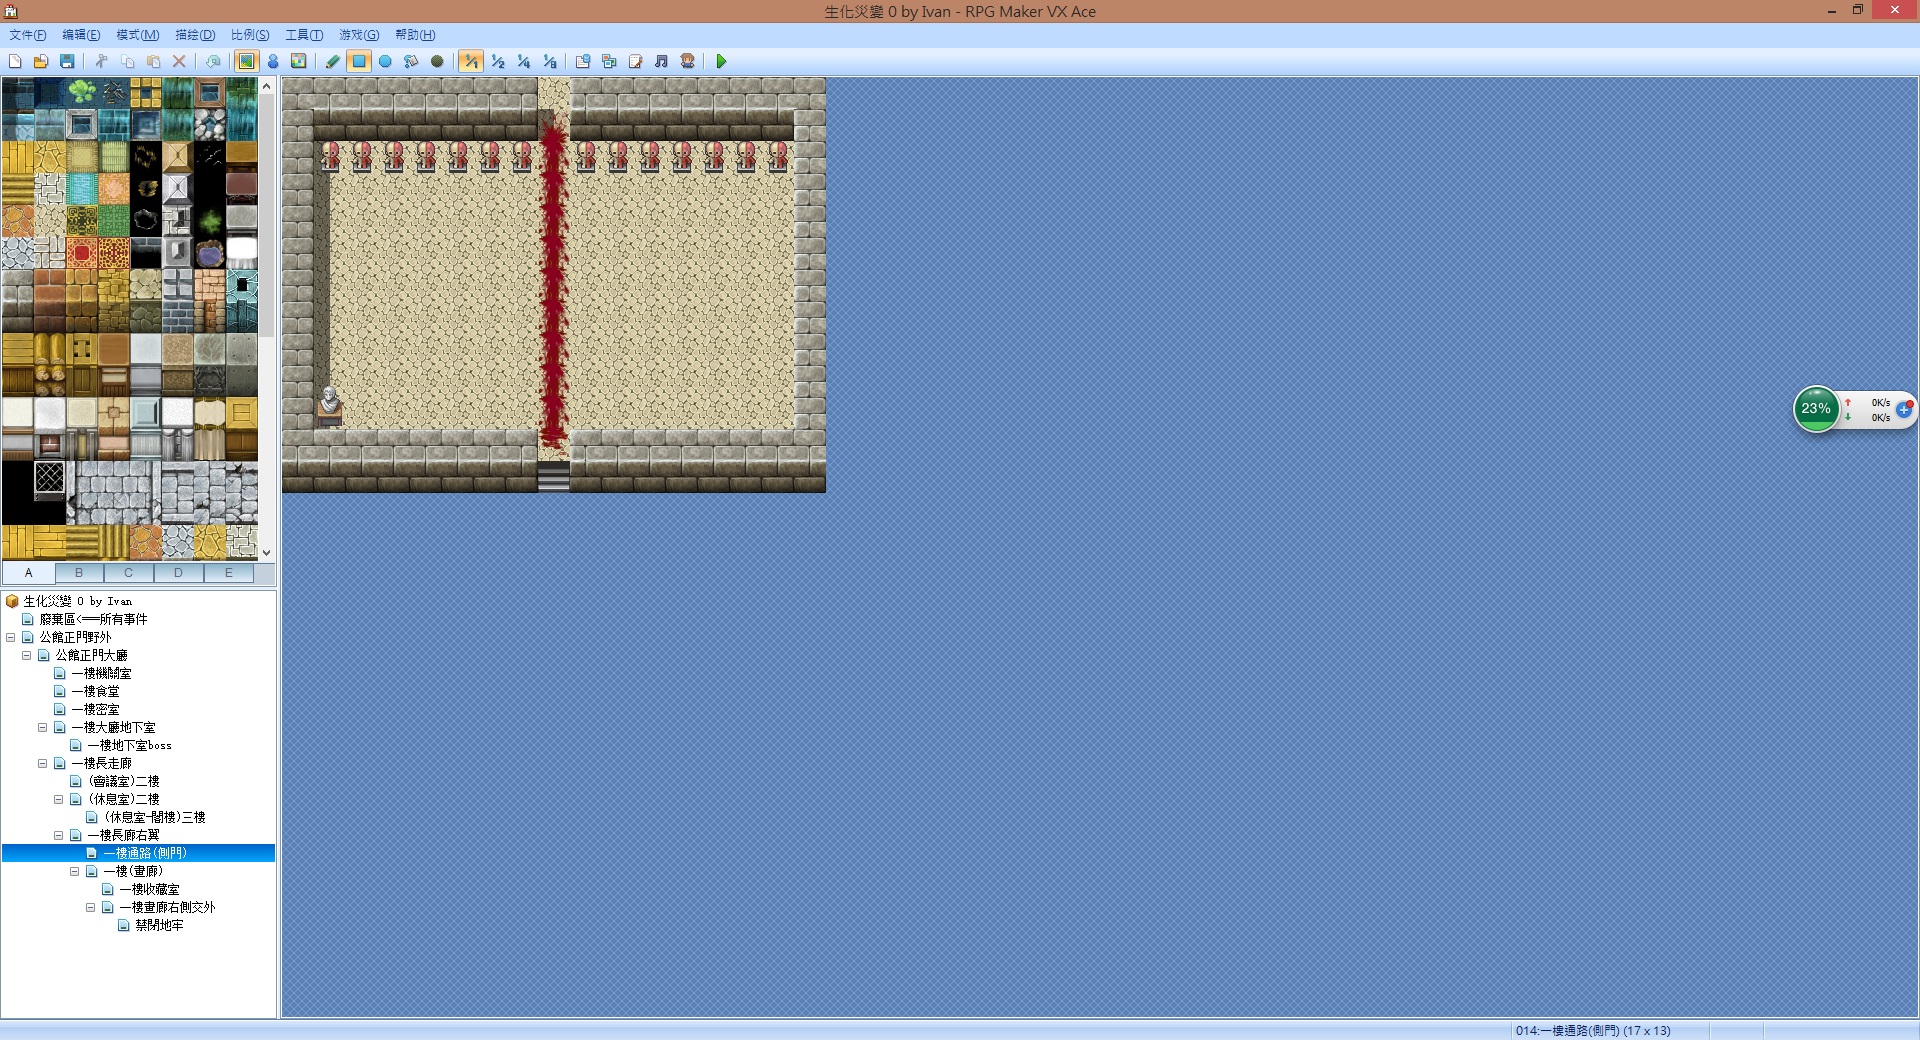Set zoom scale to 1/1

pos(471,61)
